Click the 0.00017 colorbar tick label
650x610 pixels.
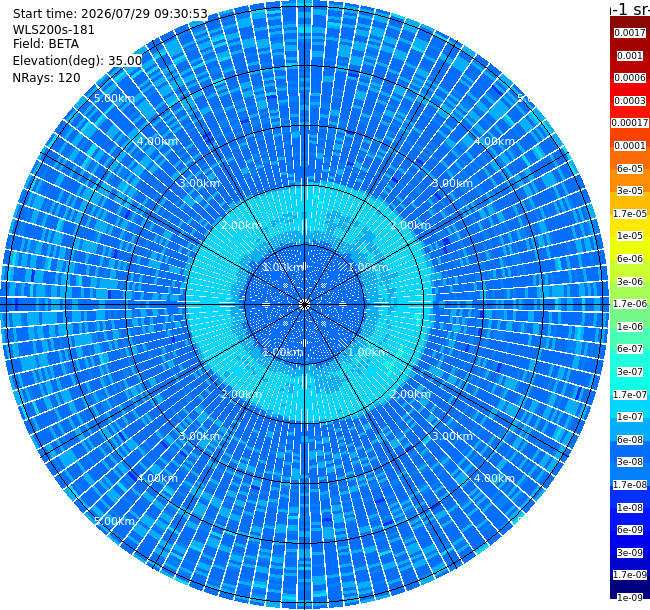coord(630,123)
